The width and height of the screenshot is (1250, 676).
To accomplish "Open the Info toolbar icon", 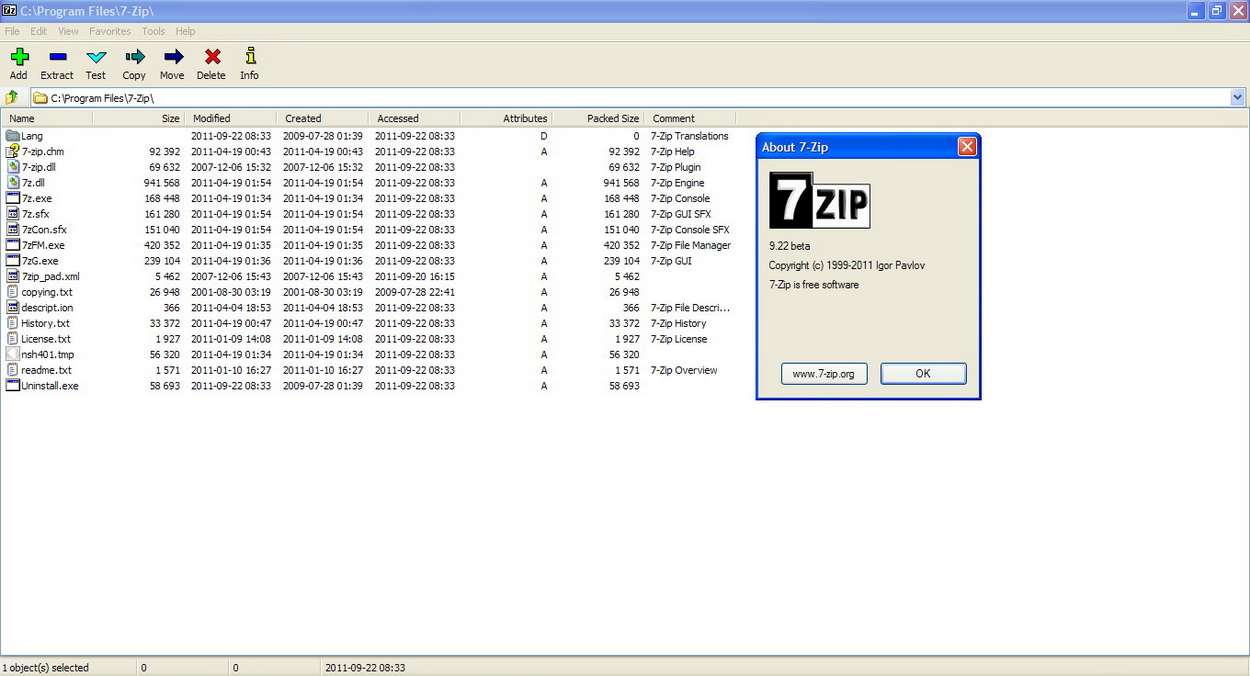I will pos(249,58).
